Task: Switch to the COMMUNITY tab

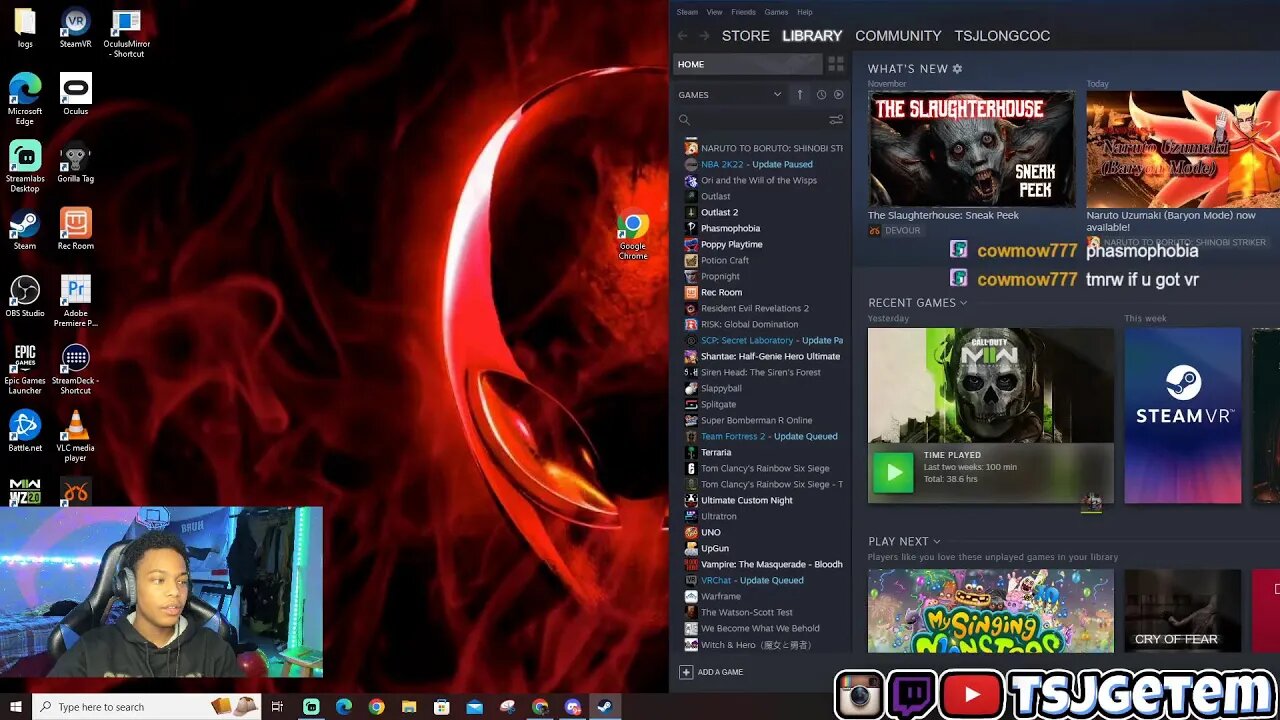Action: pyautogui.click(x=898, y=36)
